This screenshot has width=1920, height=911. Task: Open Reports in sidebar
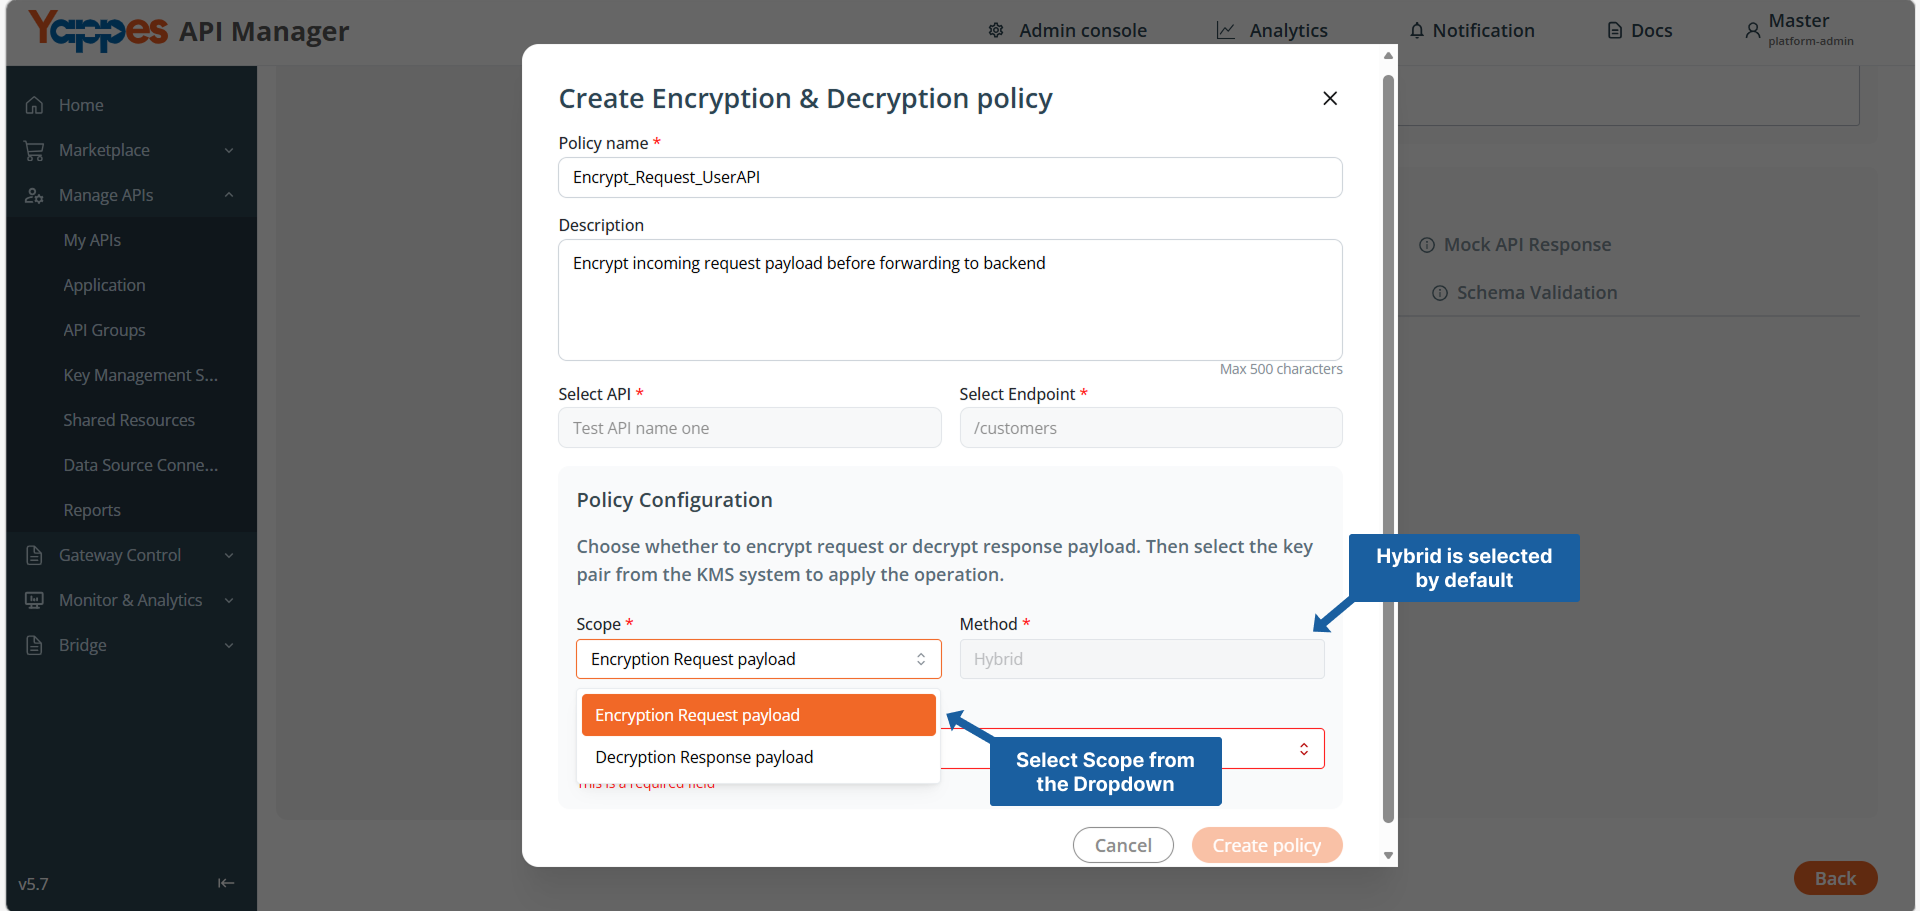click(92, 510)
